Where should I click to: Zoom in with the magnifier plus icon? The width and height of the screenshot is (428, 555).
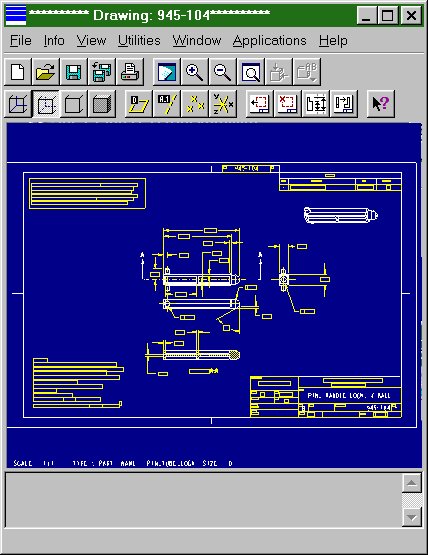coord(194,72)
